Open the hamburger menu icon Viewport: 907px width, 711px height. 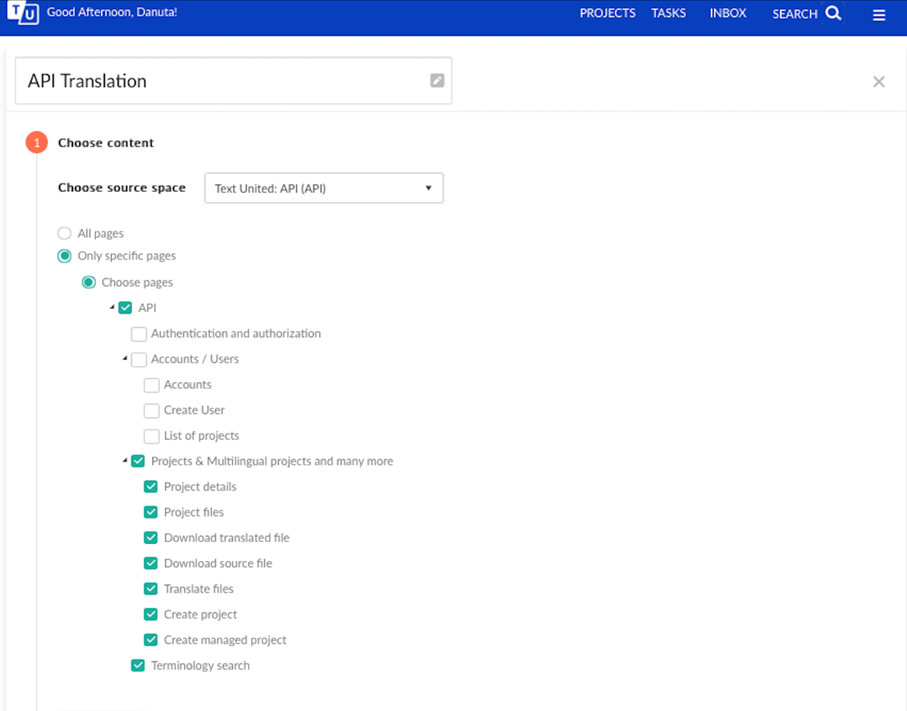pyautogui.click(x=879, y=15)
